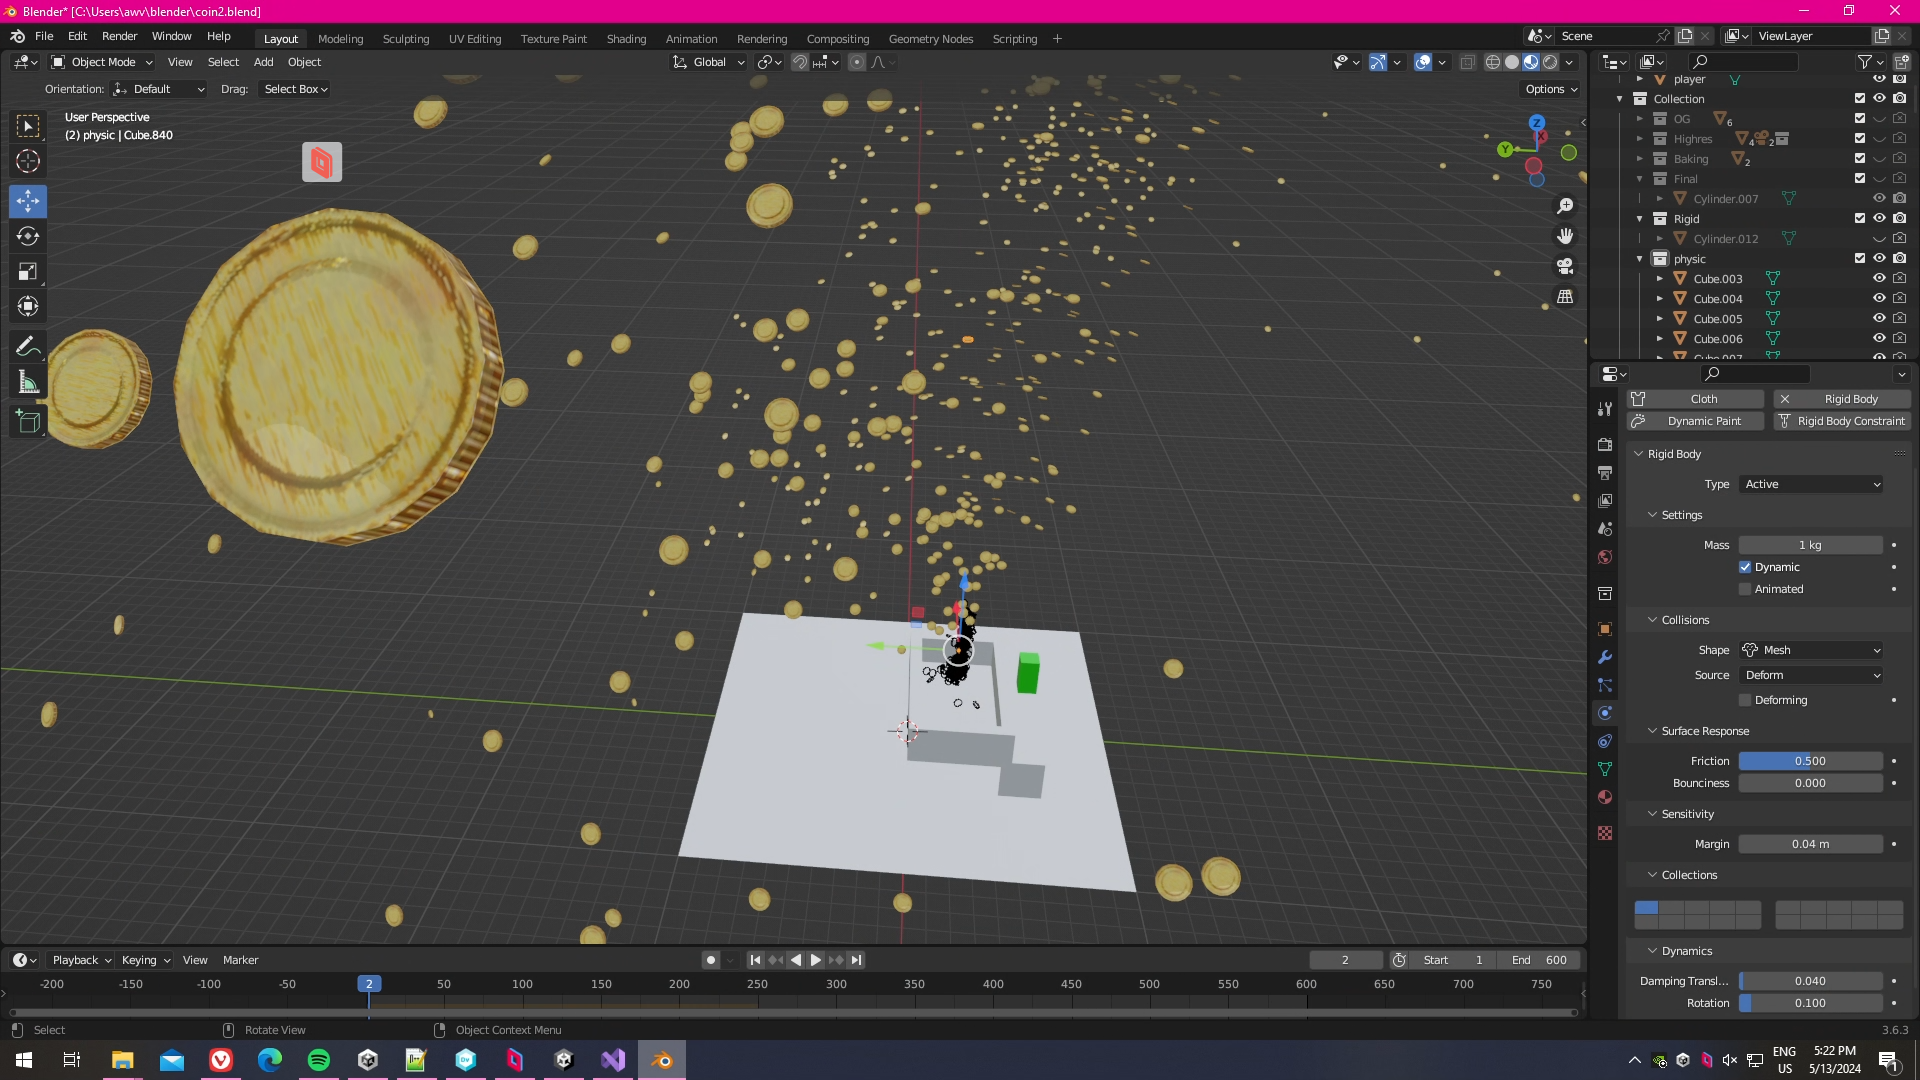Select the Rotate tool in toolbar
Screen dimensions: 1920x1080
pyautogui.click(x=28, y=236)
